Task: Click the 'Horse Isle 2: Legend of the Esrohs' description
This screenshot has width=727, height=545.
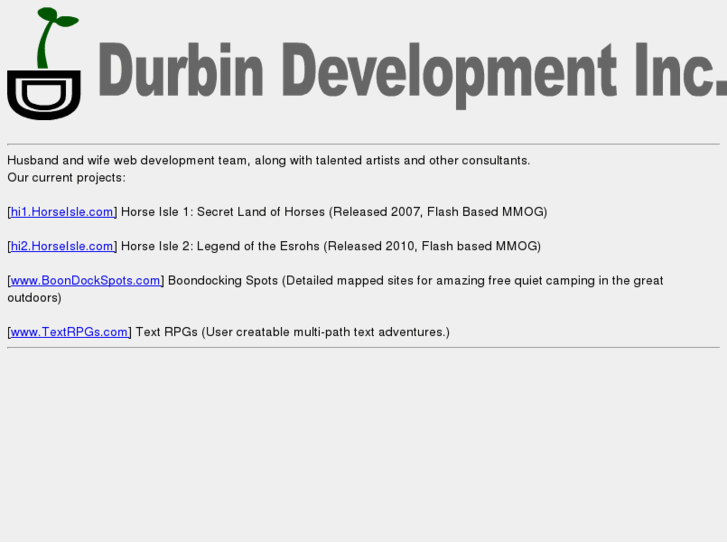Action: tap(331, 246)
